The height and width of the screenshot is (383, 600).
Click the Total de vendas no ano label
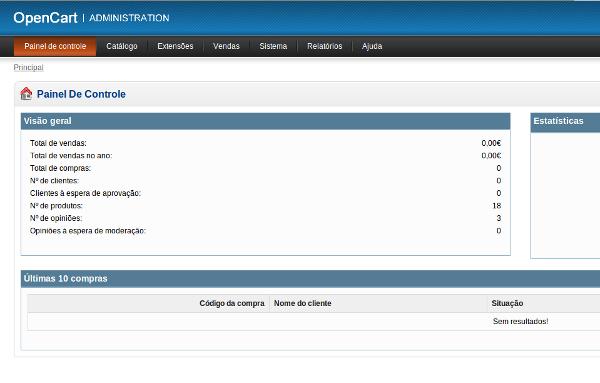click(71, 156)
